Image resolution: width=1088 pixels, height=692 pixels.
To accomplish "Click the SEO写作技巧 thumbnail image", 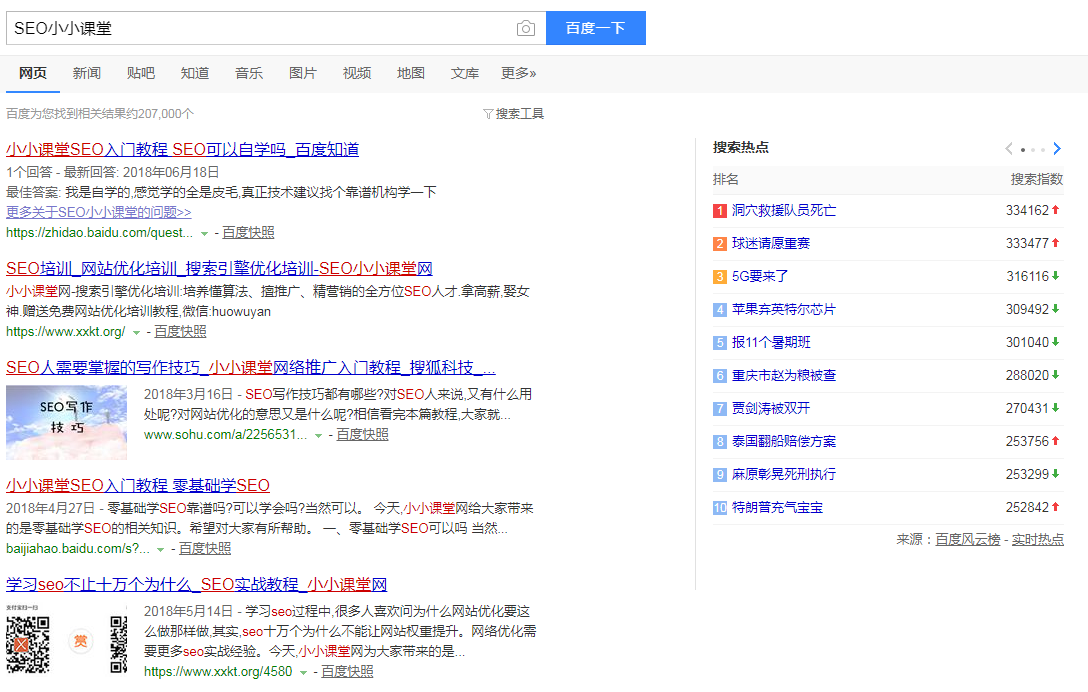I will pos(67,423).
